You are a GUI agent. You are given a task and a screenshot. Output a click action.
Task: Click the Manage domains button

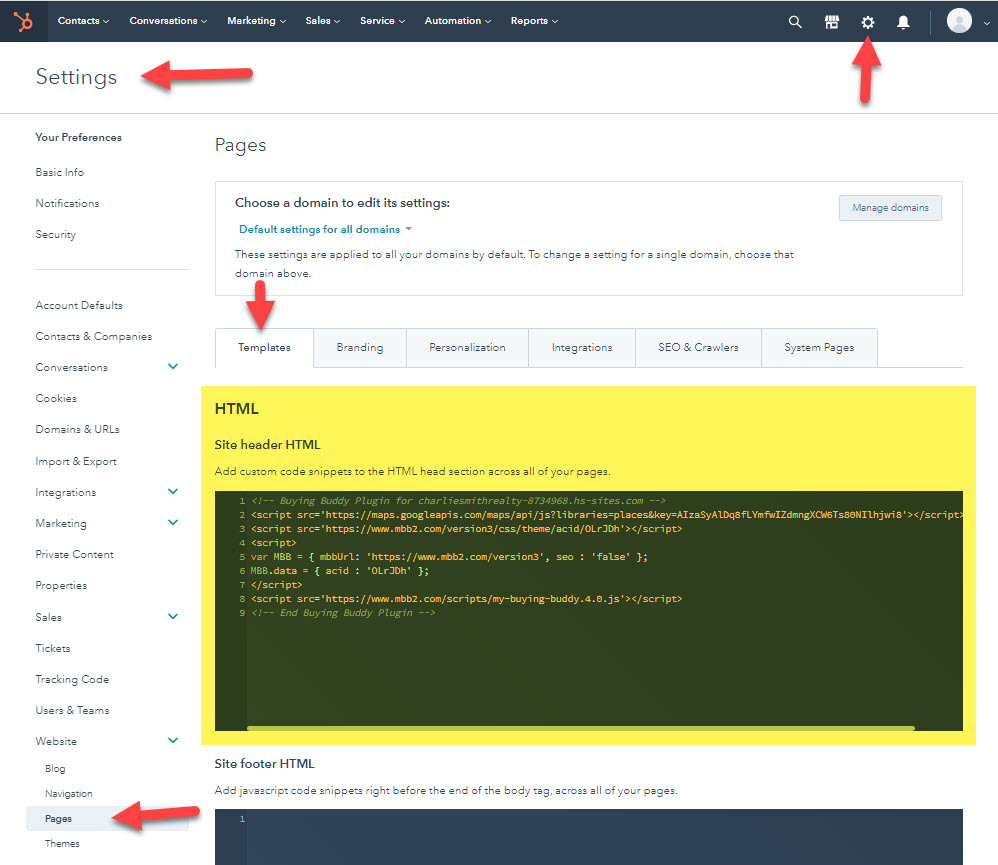click(890, 207)
